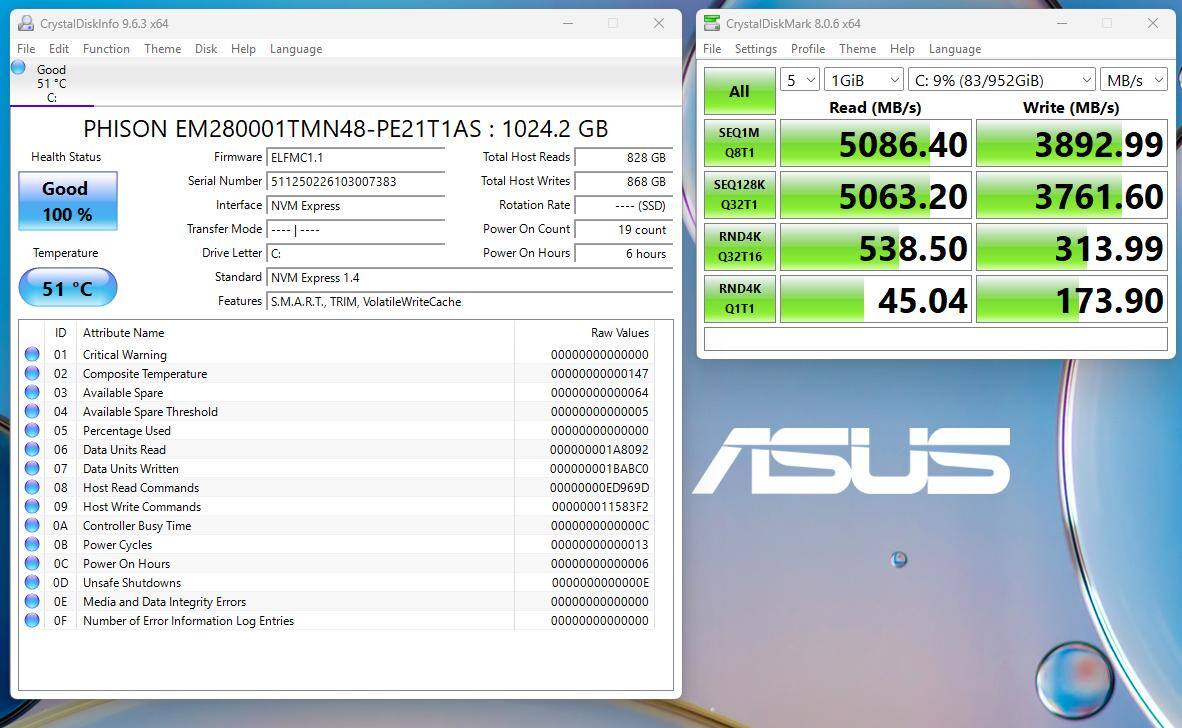Open the test count dropdown showing 5
The image size is (1182, 728).
click(799, 80)
